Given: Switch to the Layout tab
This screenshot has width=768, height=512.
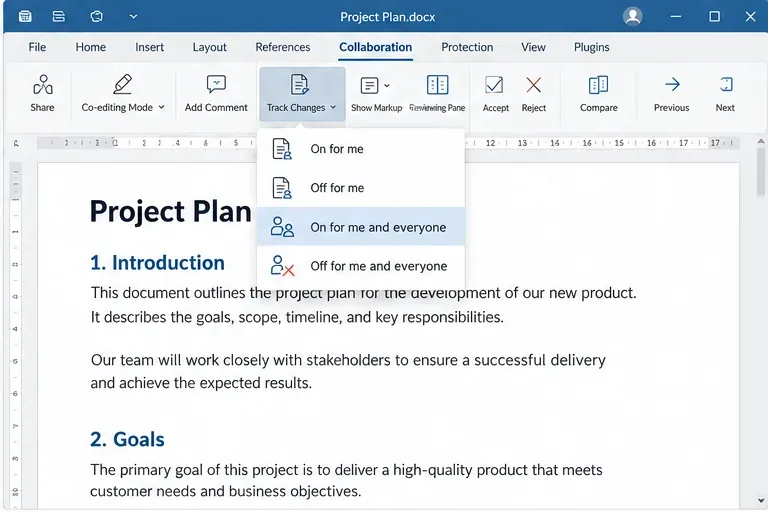Looking at the screenshot, I should [x=209, y=47].
